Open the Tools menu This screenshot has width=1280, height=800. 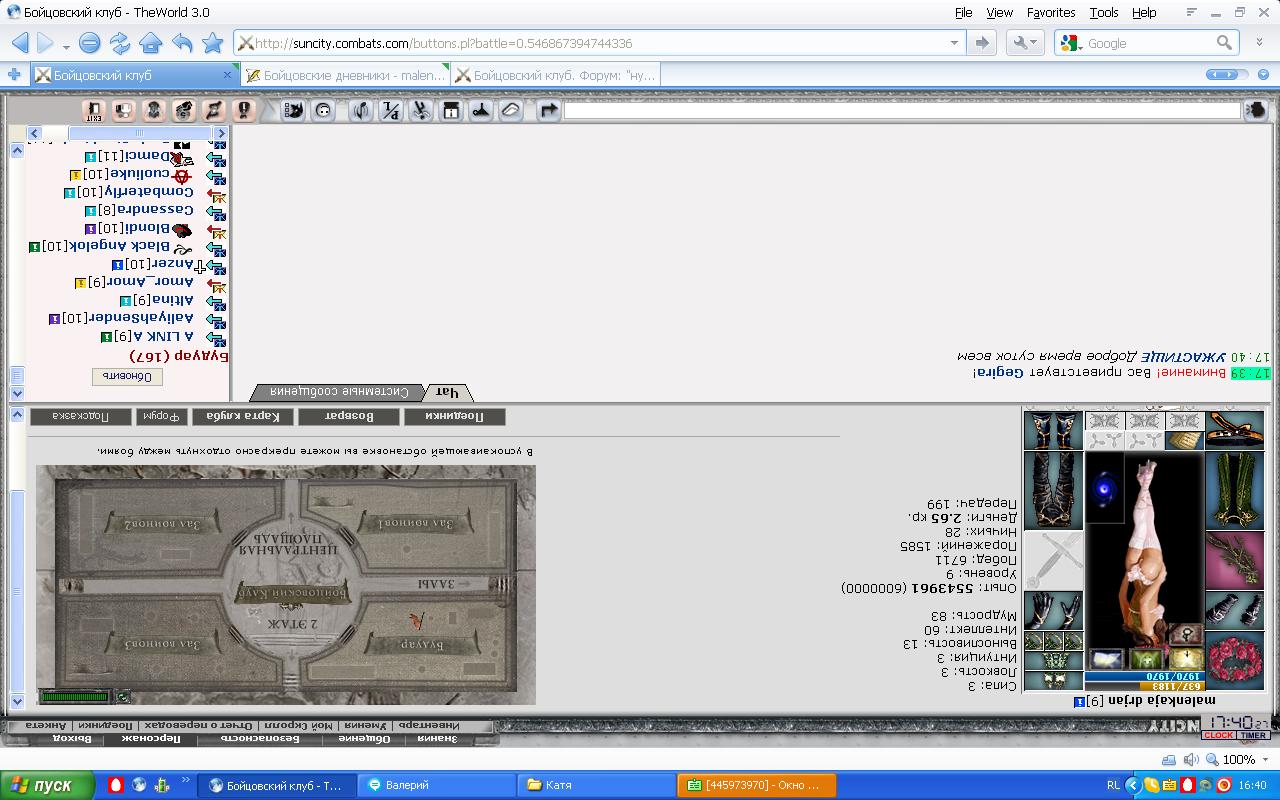[x=1104, y=13]
